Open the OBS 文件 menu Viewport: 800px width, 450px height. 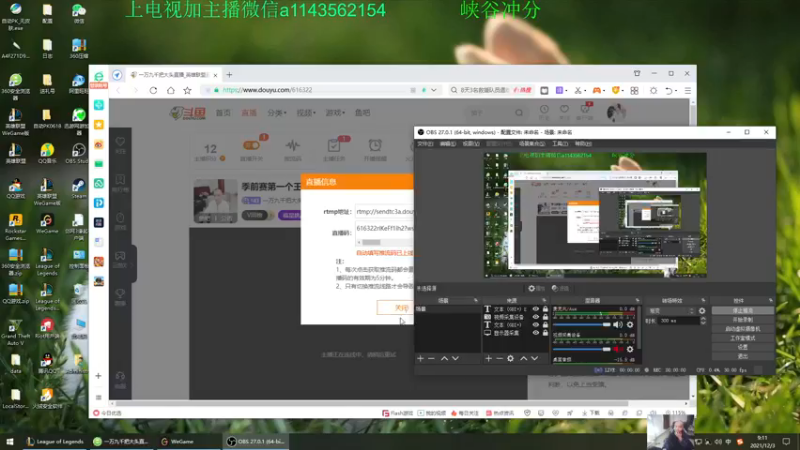click(x=425, y=144)
